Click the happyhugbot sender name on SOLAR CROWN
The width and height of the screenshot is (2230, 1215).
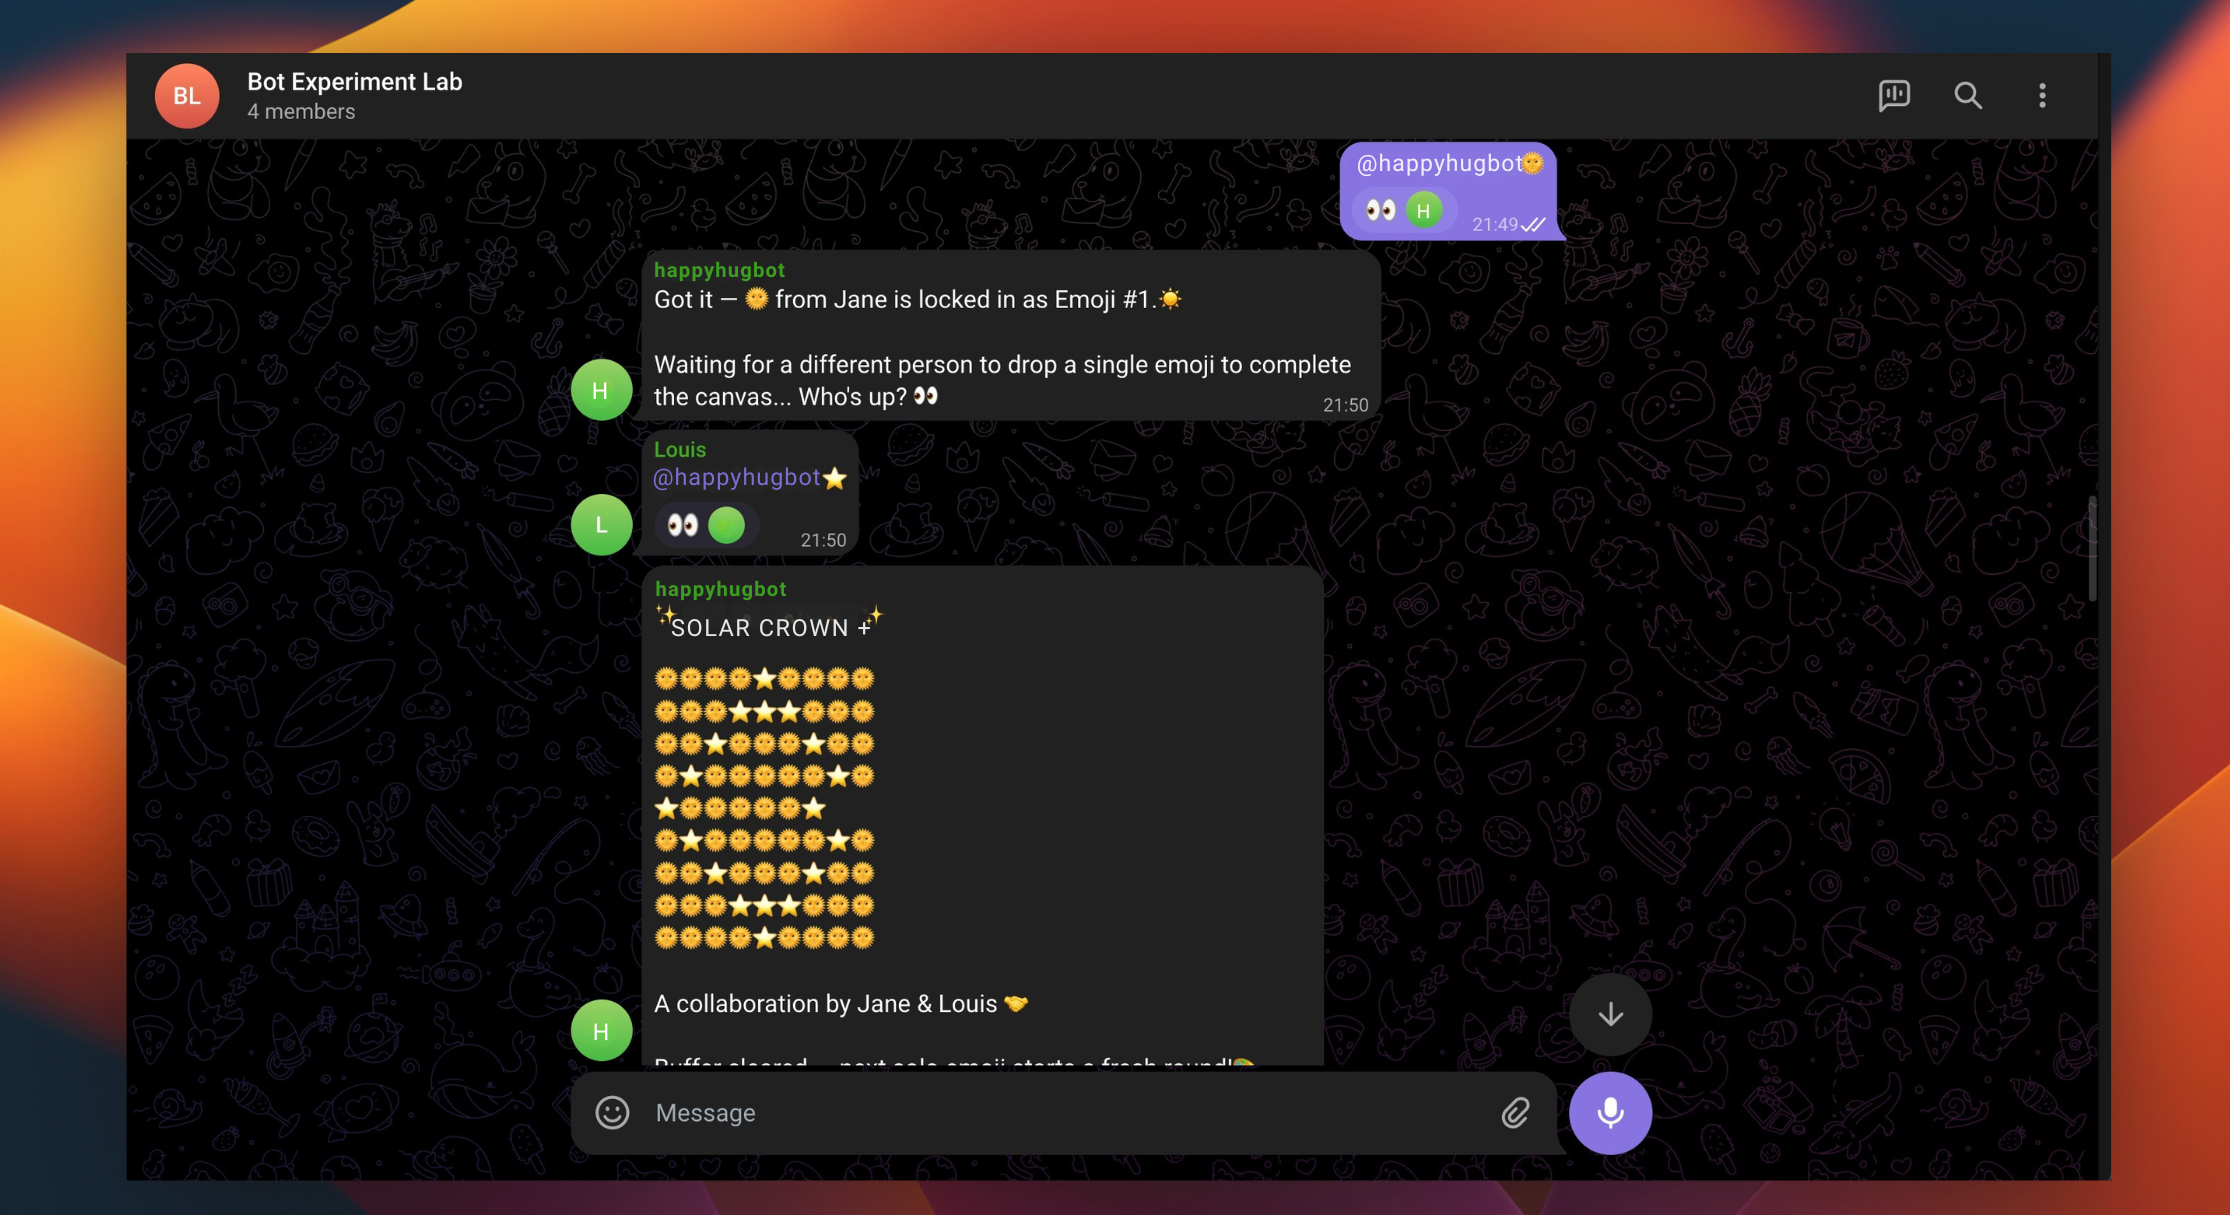pos(720,589)
